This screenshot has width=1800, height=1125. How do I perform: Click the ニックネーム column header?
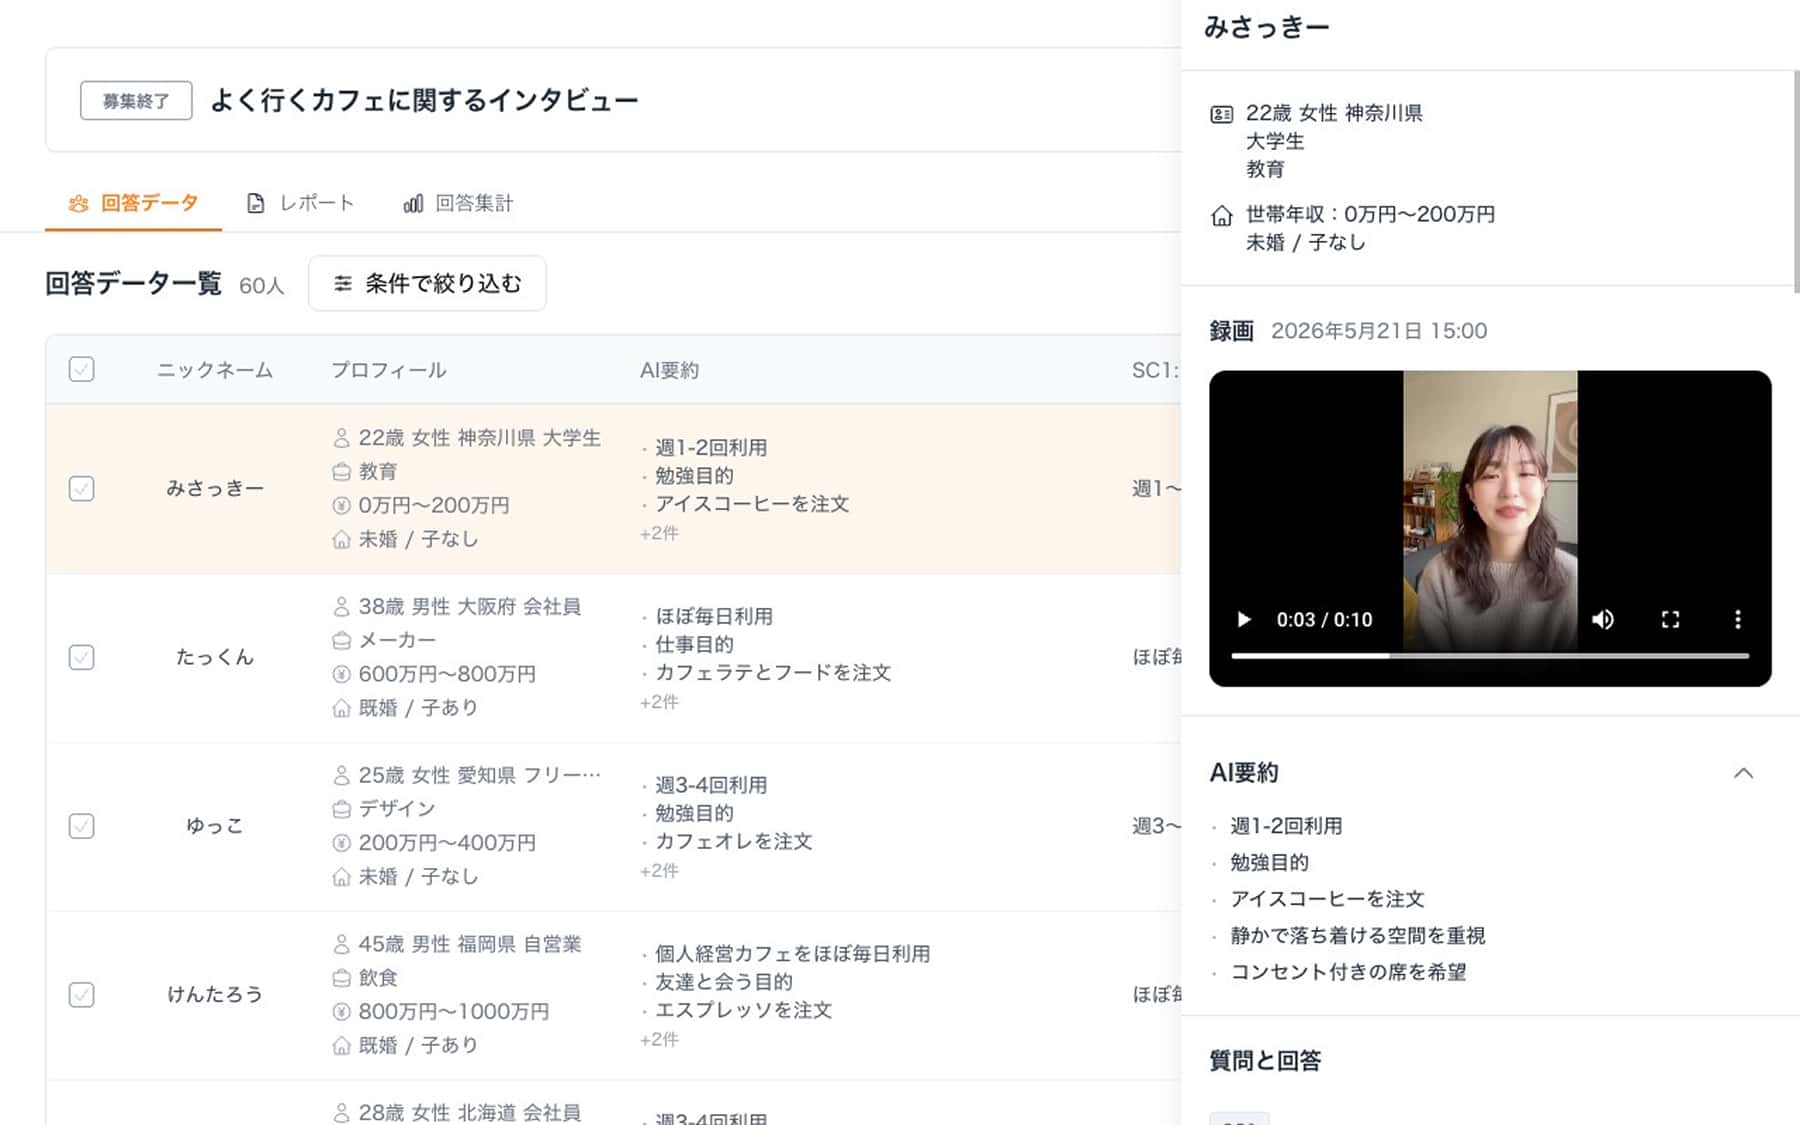(x=215, y=370)
